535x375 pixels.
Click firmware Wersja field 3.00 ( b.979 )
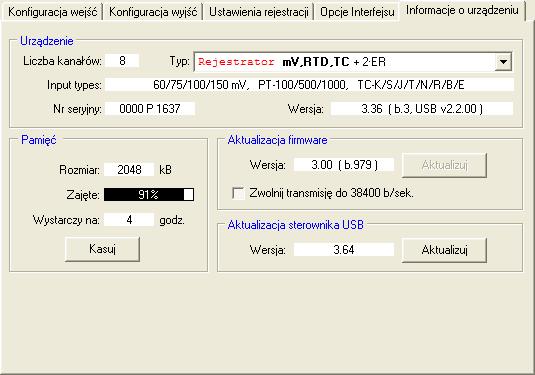click(x=344, y=165)
